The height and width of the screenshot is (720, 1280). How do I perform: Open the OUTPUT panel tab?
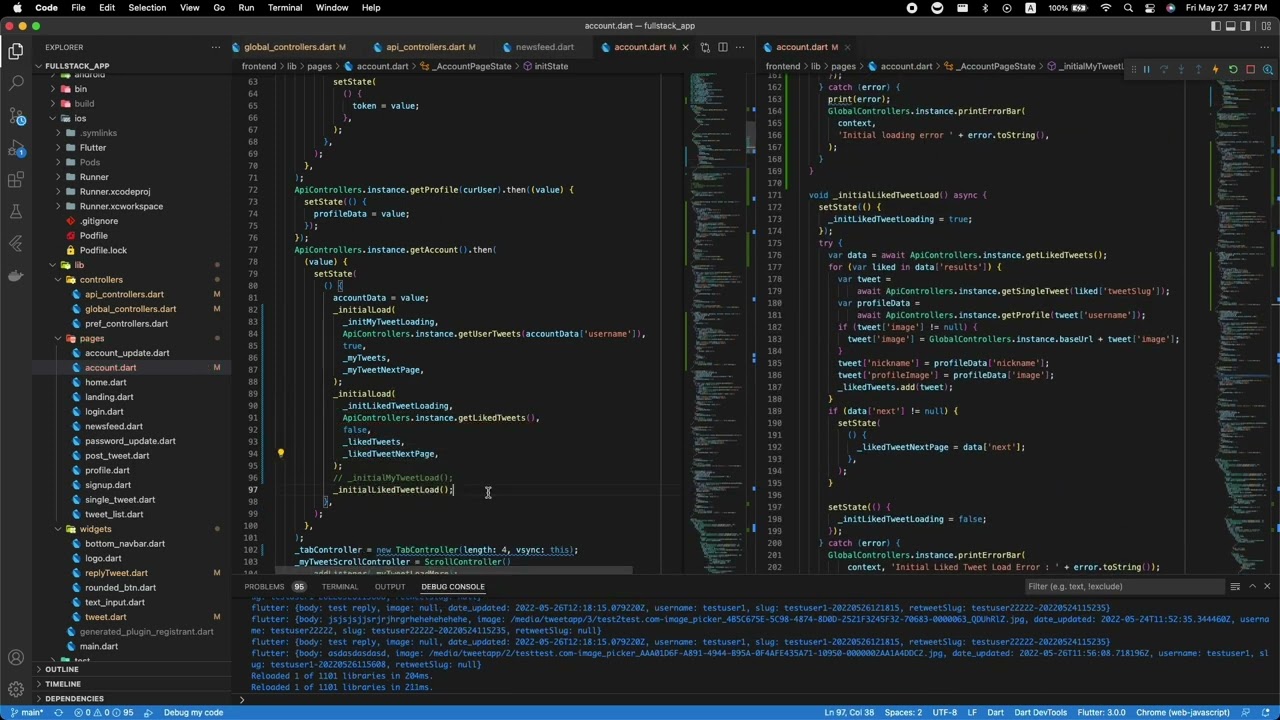pyautogui.click(x=389, y=587)
